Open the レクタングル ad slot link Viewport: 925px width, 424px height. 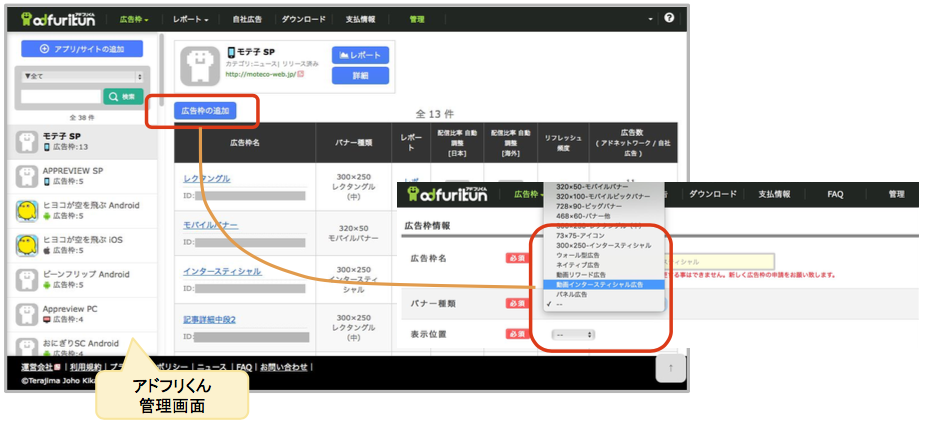tap(206, 179)
